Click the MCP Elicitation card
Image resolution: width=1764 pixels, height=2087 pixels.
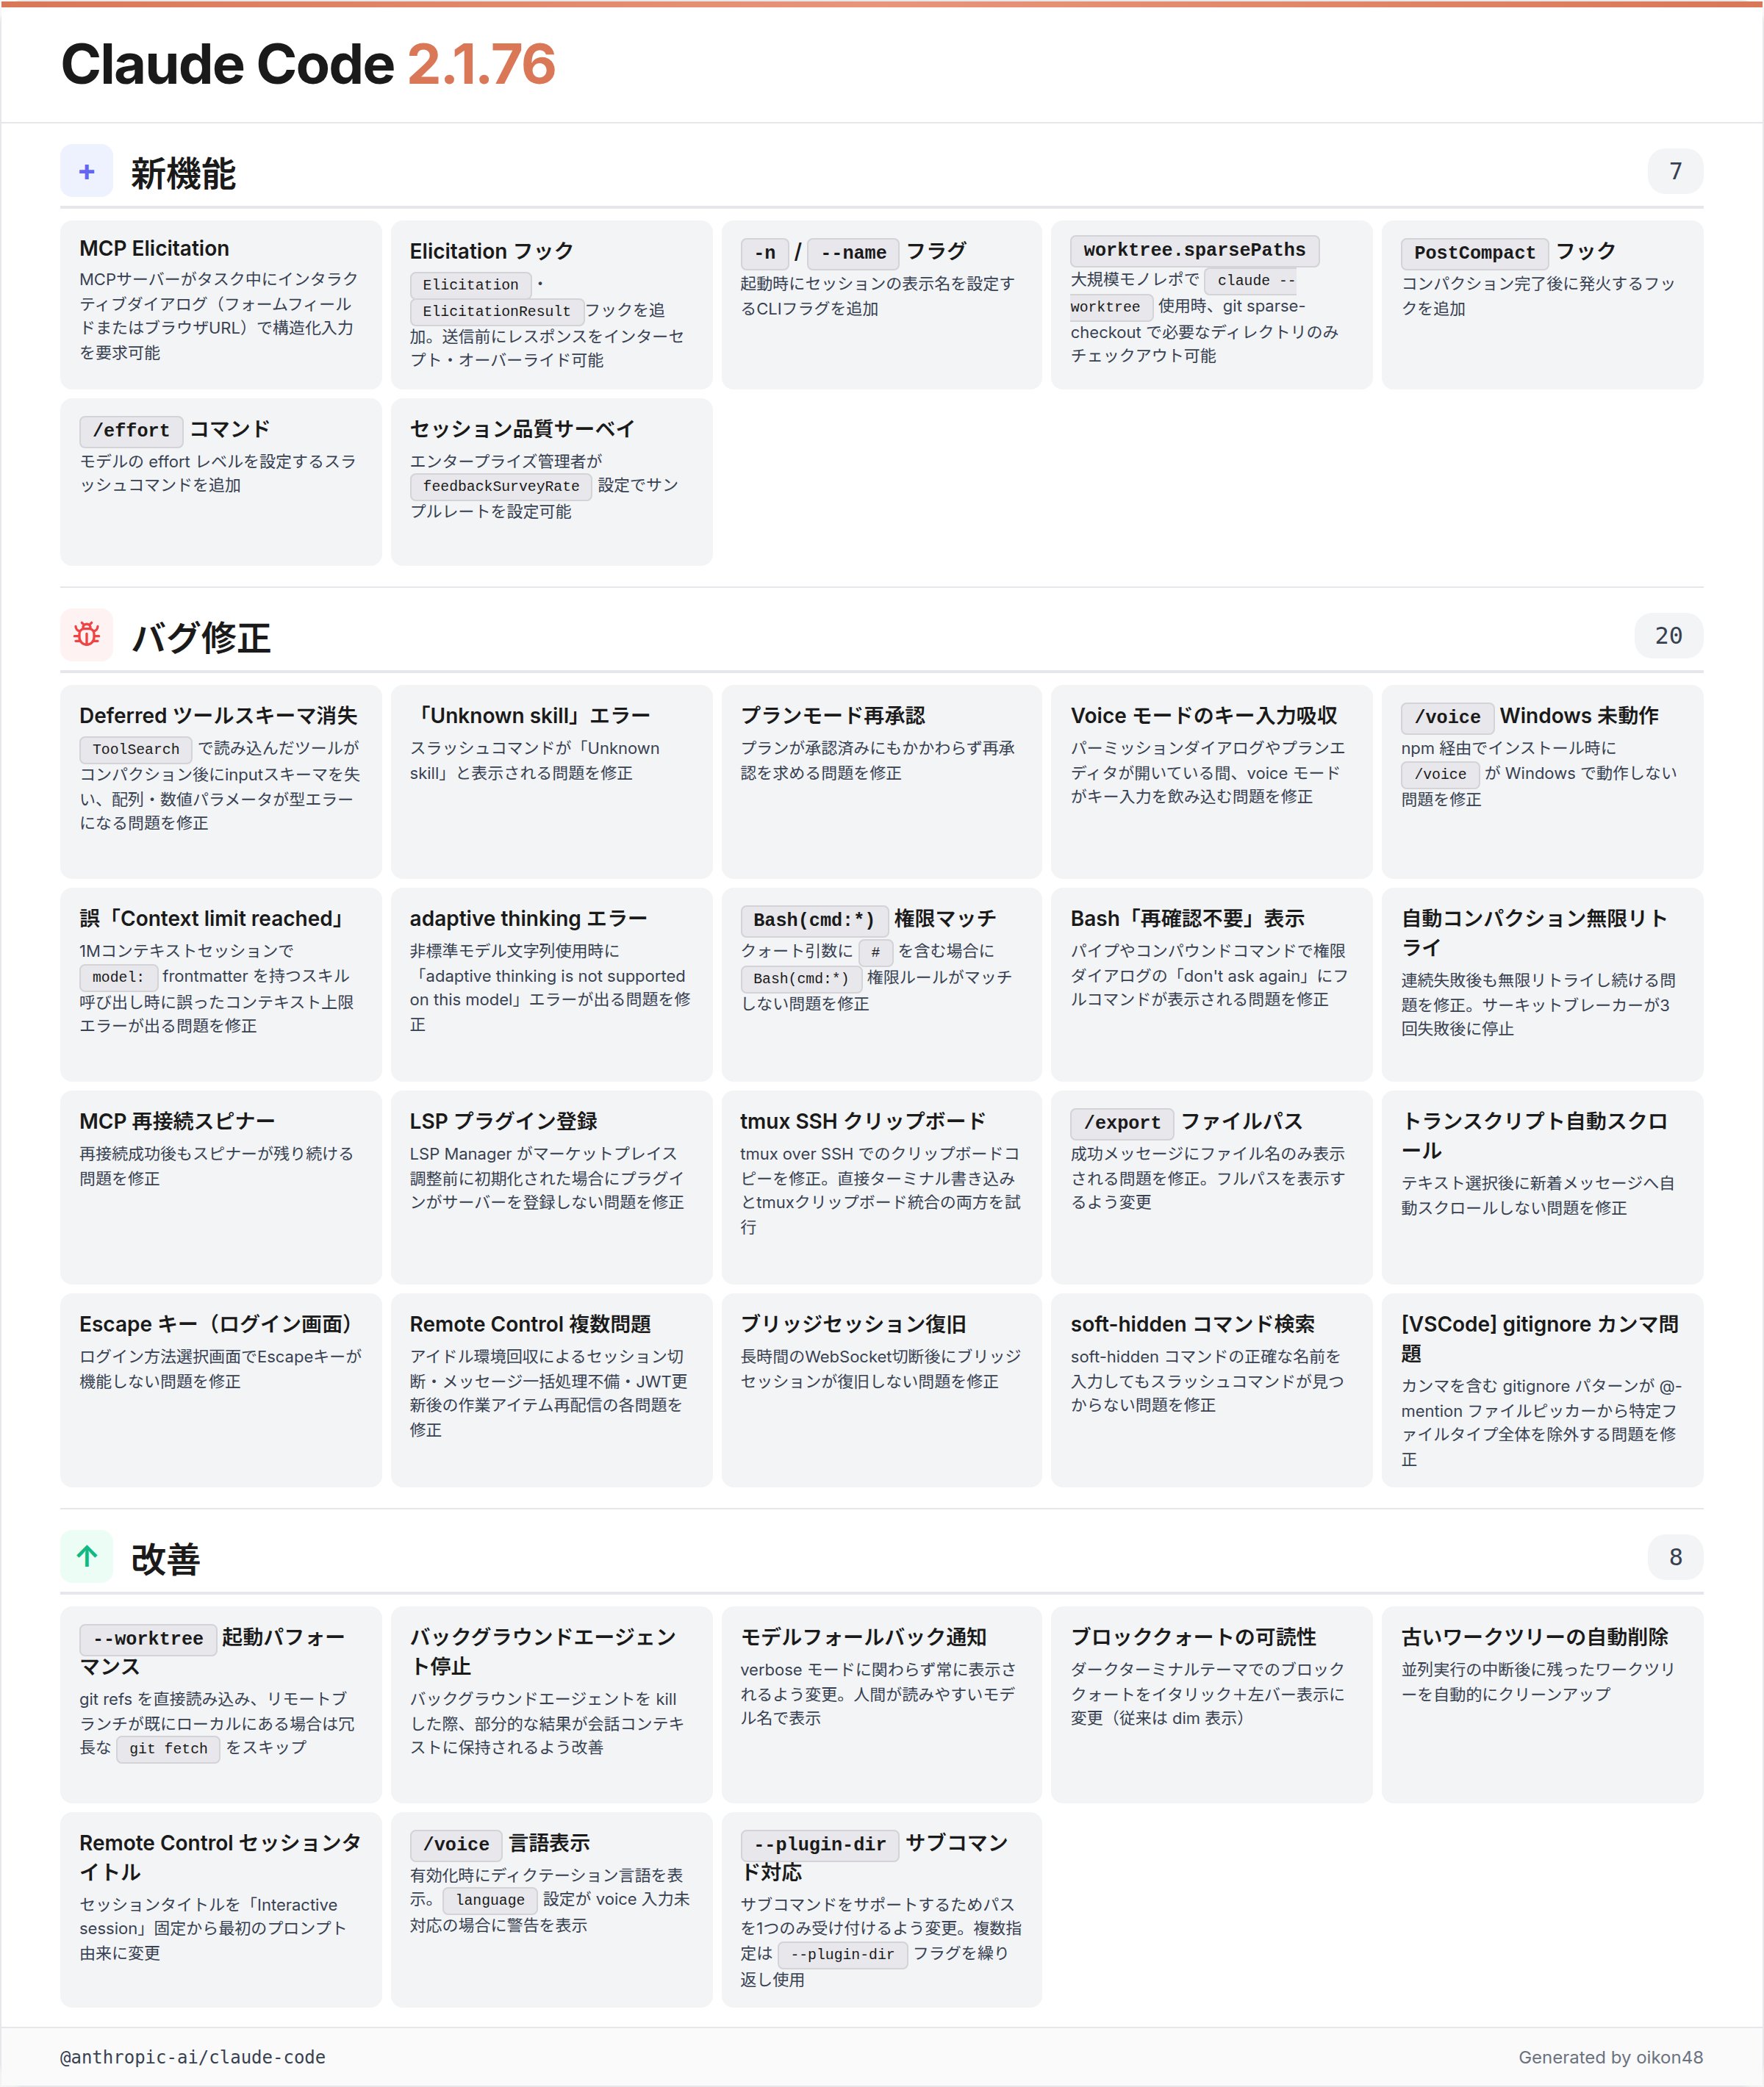click(220, 305)
